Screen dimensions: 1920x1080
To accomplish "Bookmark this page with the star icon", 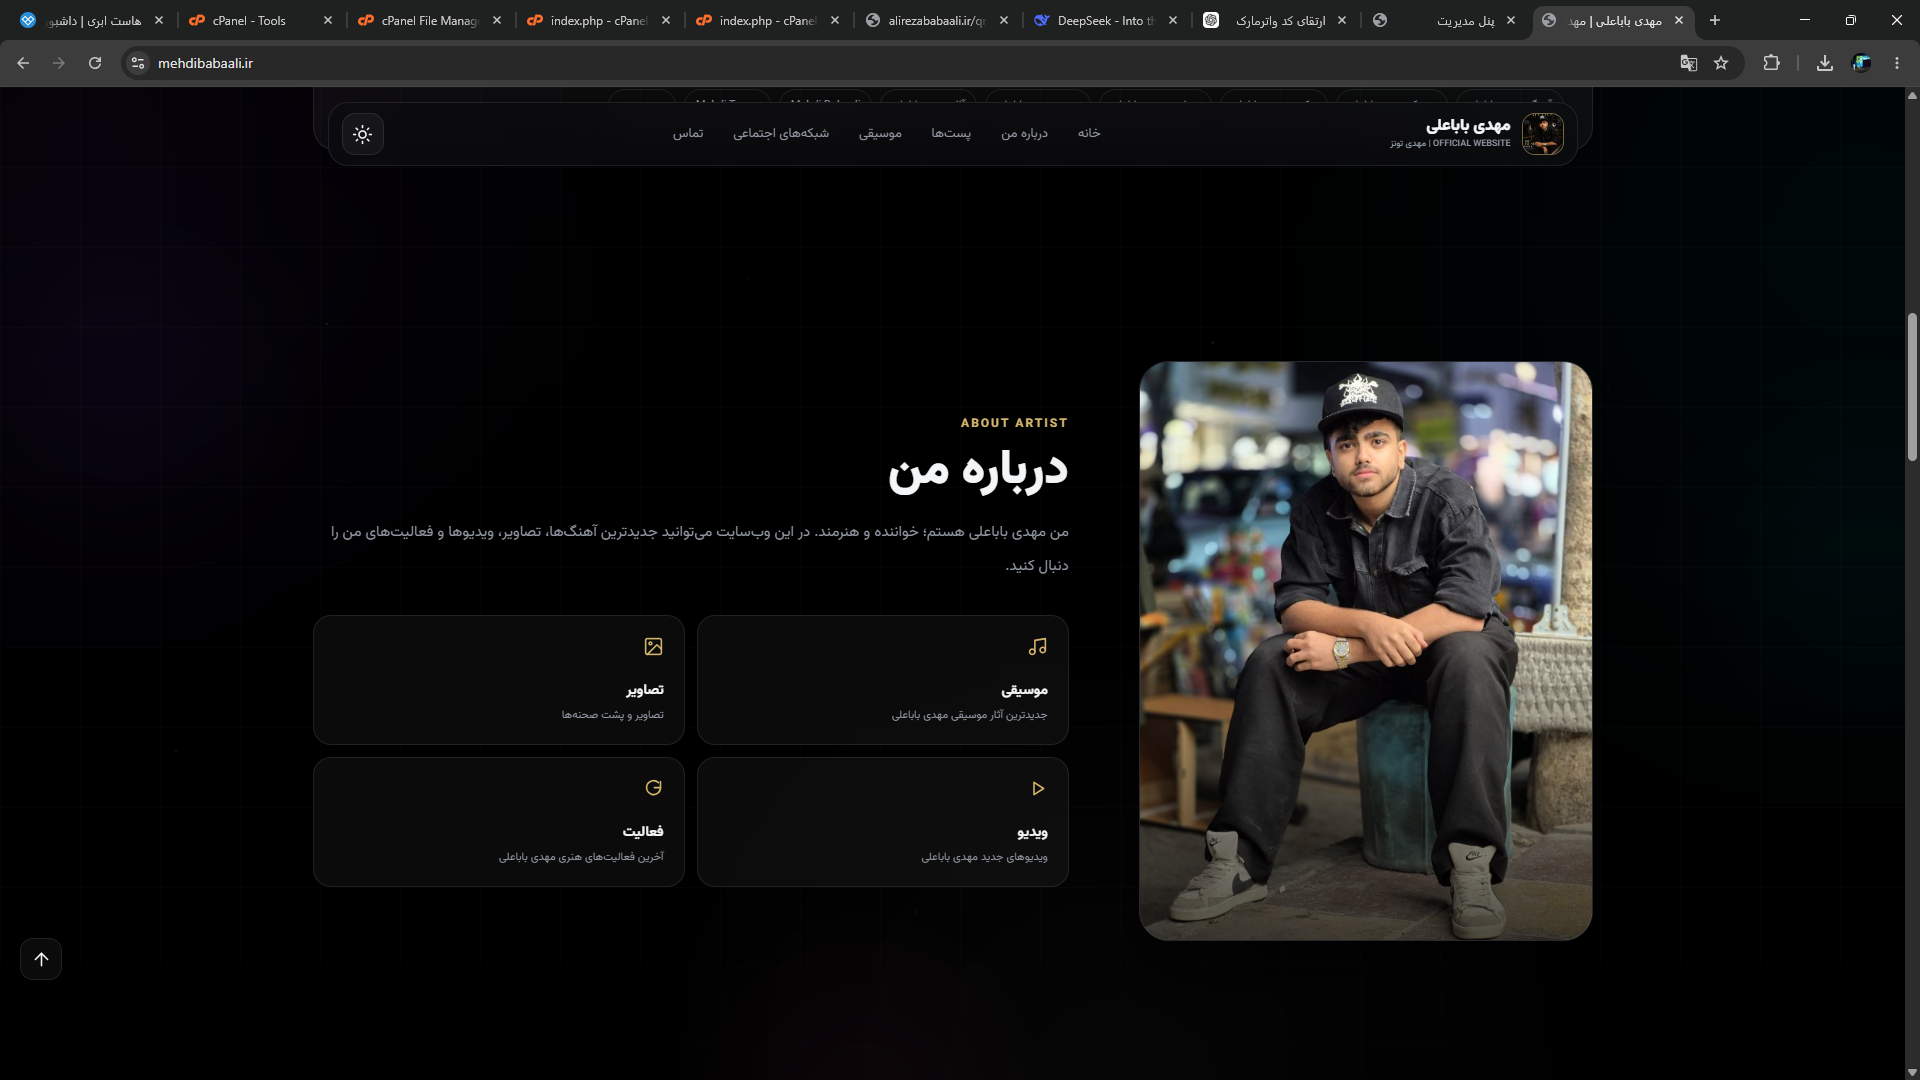I will pos(1721,63).
